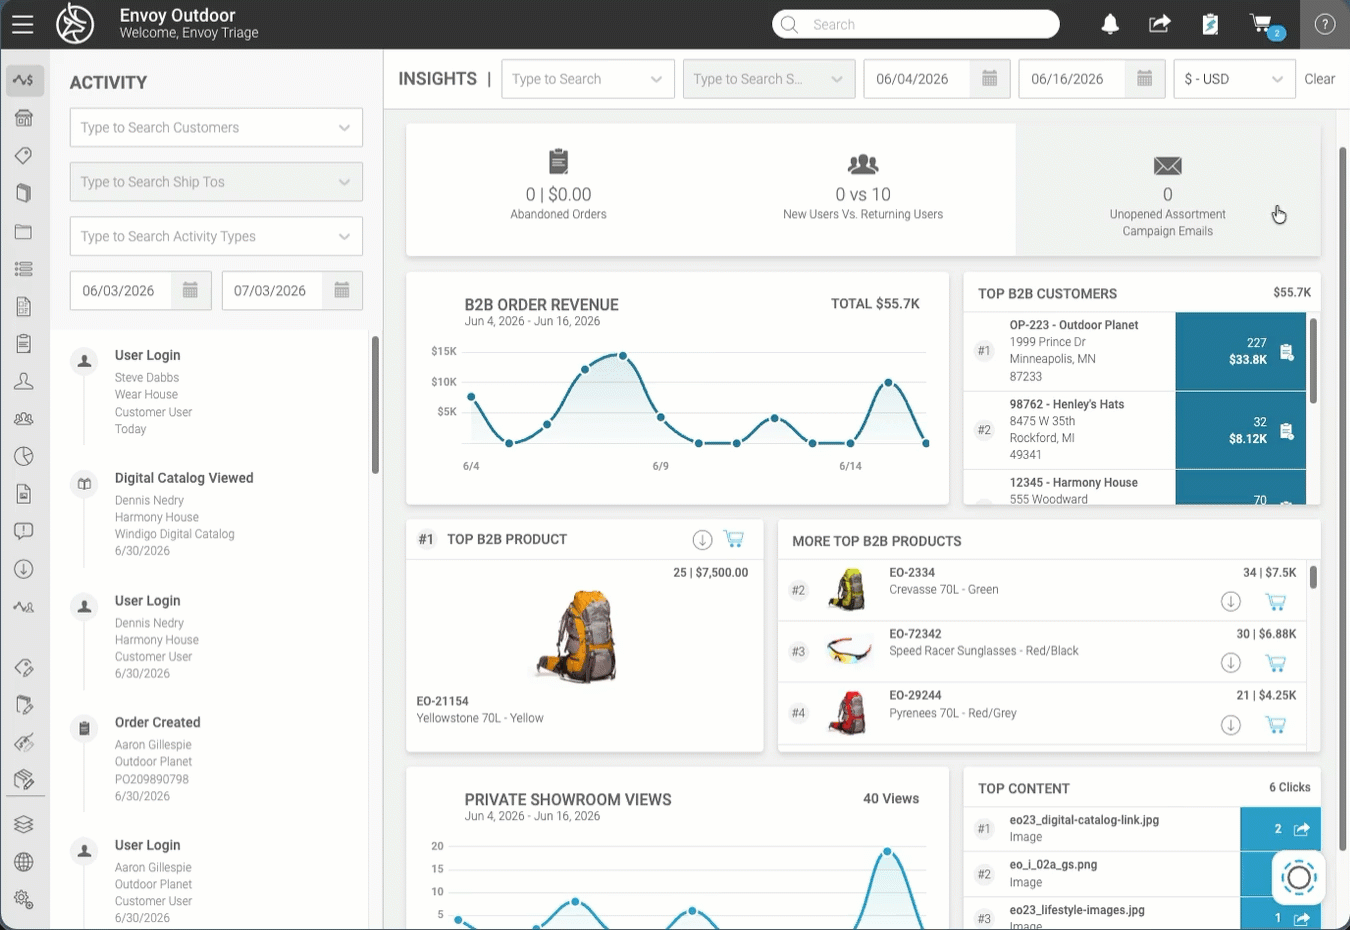Viewport: 1350px width, 930px height.
Task: Open the shopping cart with badge
Action: click(1263, 25)
